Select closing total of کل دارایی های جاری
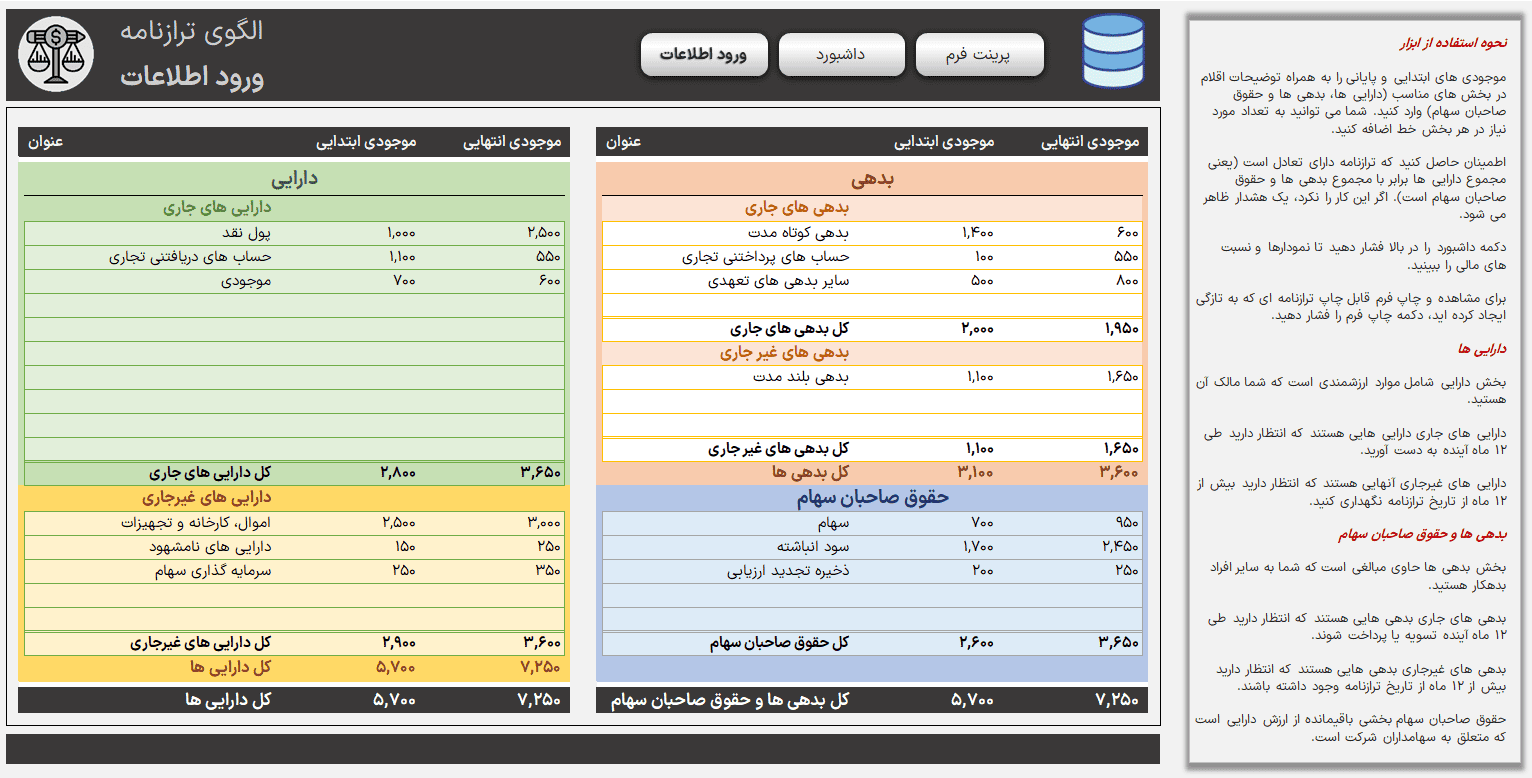The height and width of the screenshot is (778, 1532). tap(541, 473)
